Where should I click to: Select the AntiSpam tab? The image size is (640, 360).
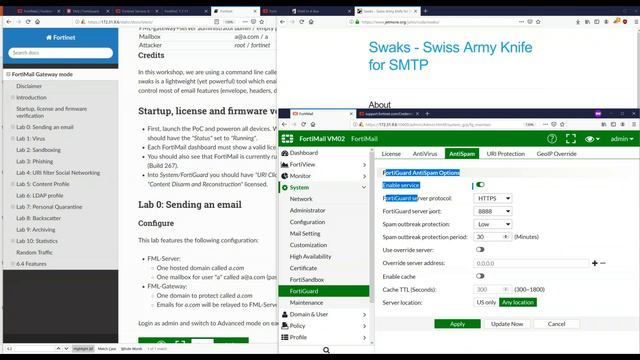[x=462, y=154]
